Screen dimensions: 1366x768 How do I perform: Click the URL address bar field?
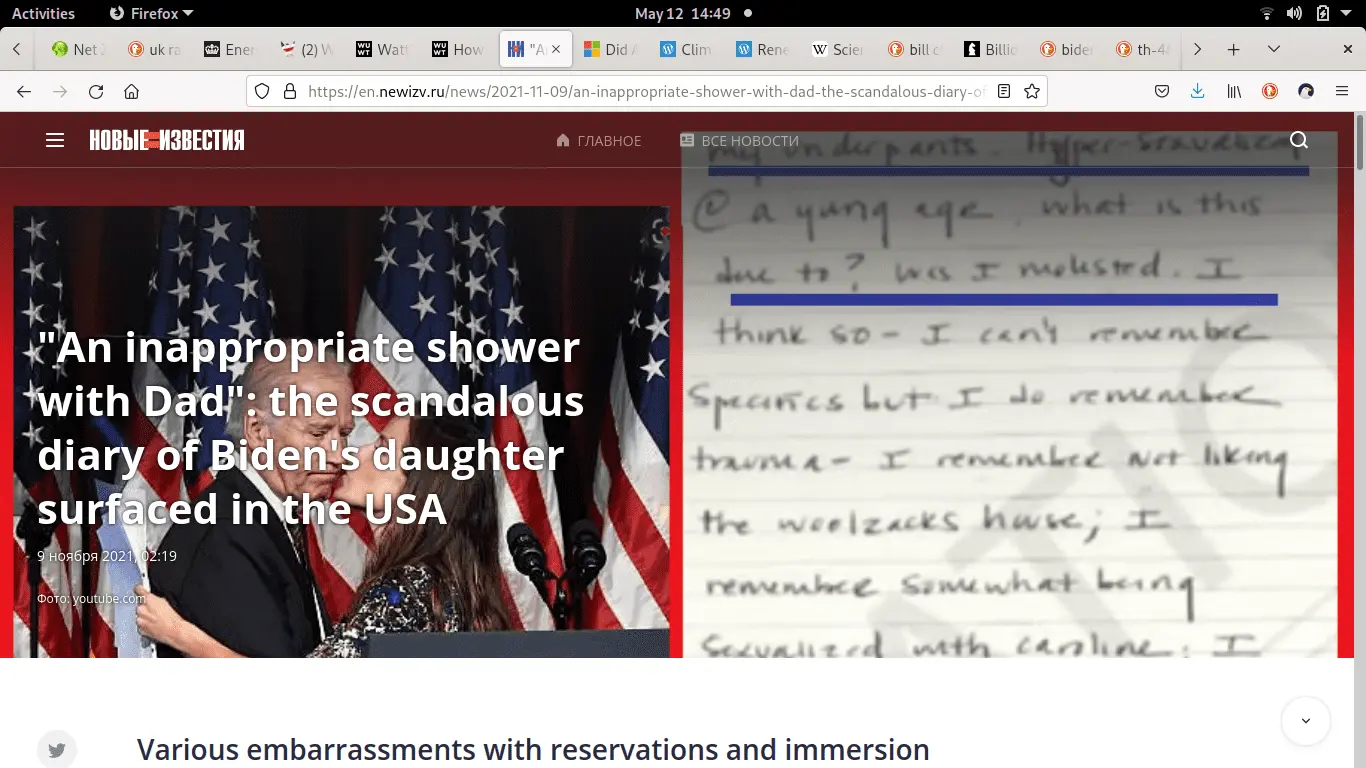click(x=640, y=91)
